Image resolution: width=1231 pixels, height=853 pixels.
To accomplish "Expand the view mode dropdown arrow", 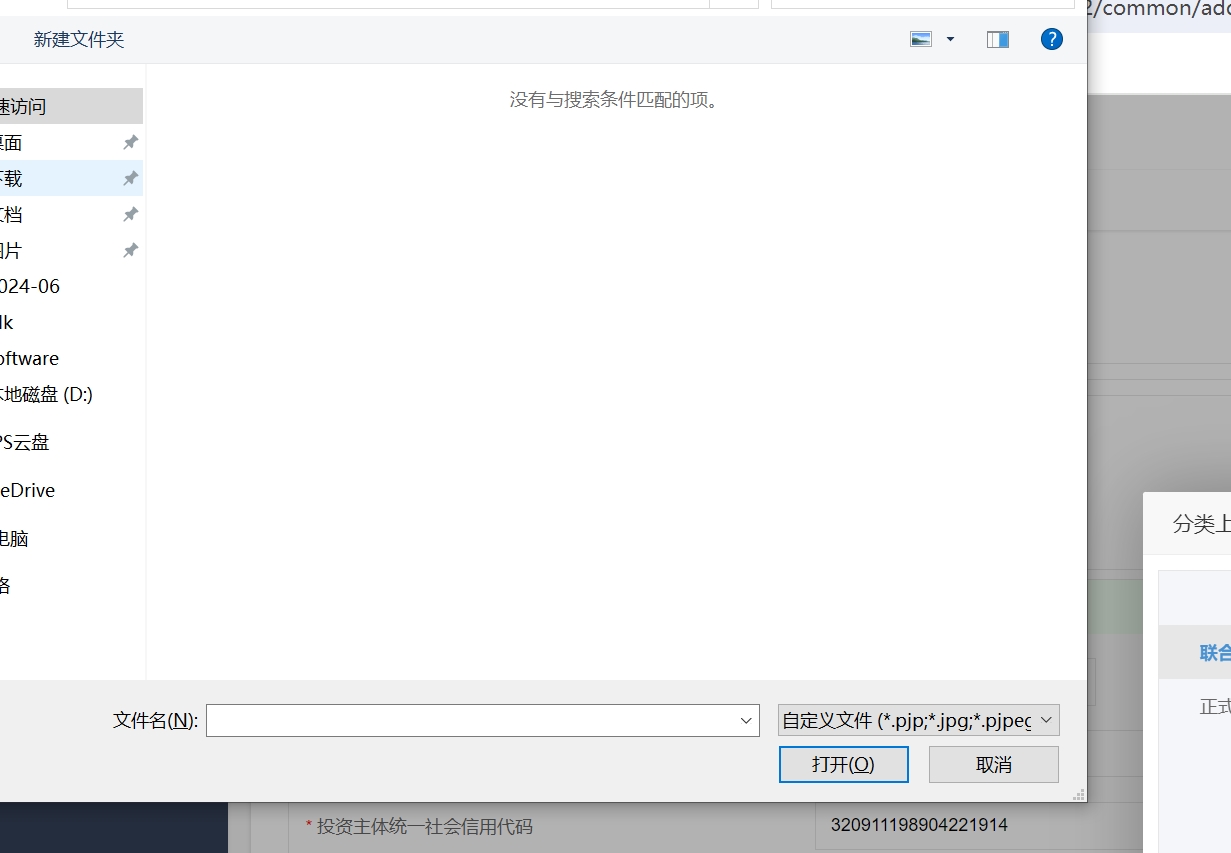I will (x=950, y=39).
